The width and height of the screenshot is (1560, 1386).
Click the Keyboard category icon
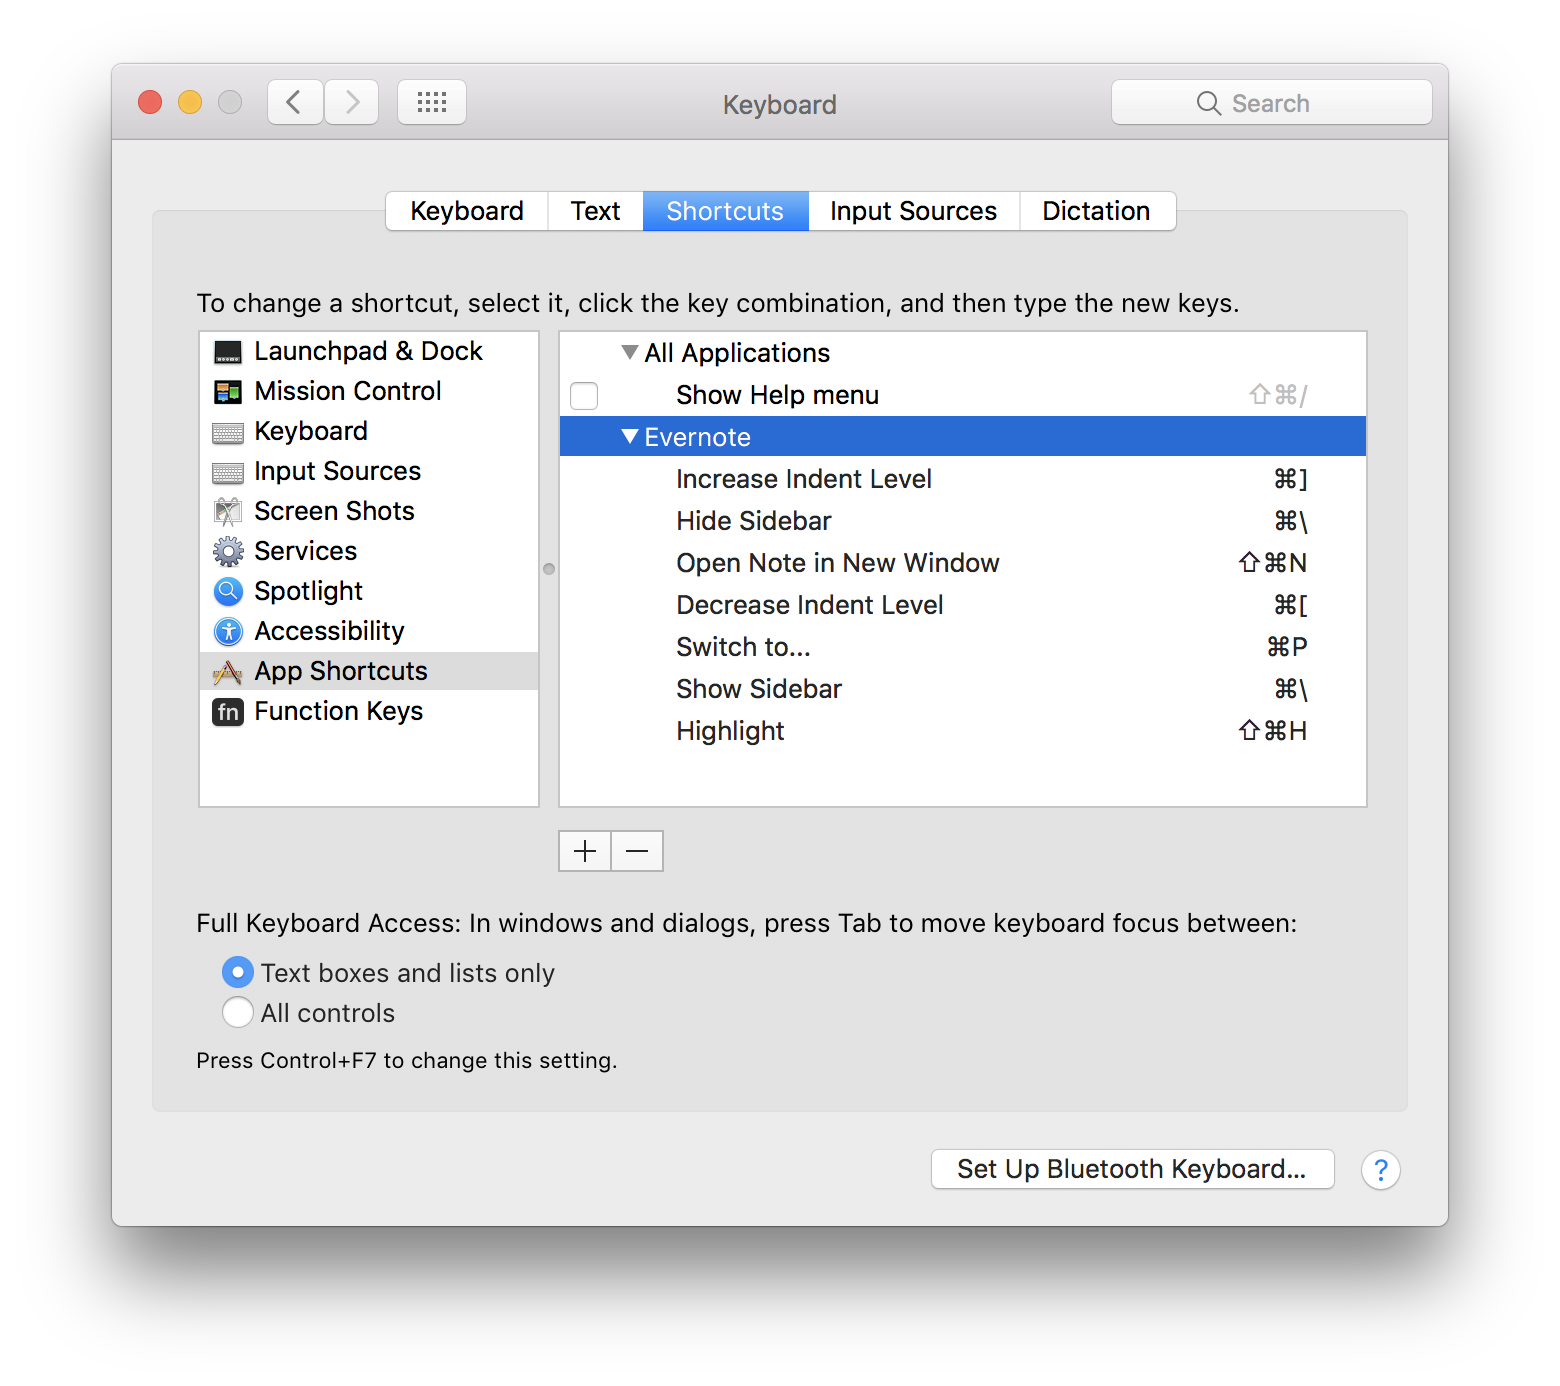tap(228, 432)
